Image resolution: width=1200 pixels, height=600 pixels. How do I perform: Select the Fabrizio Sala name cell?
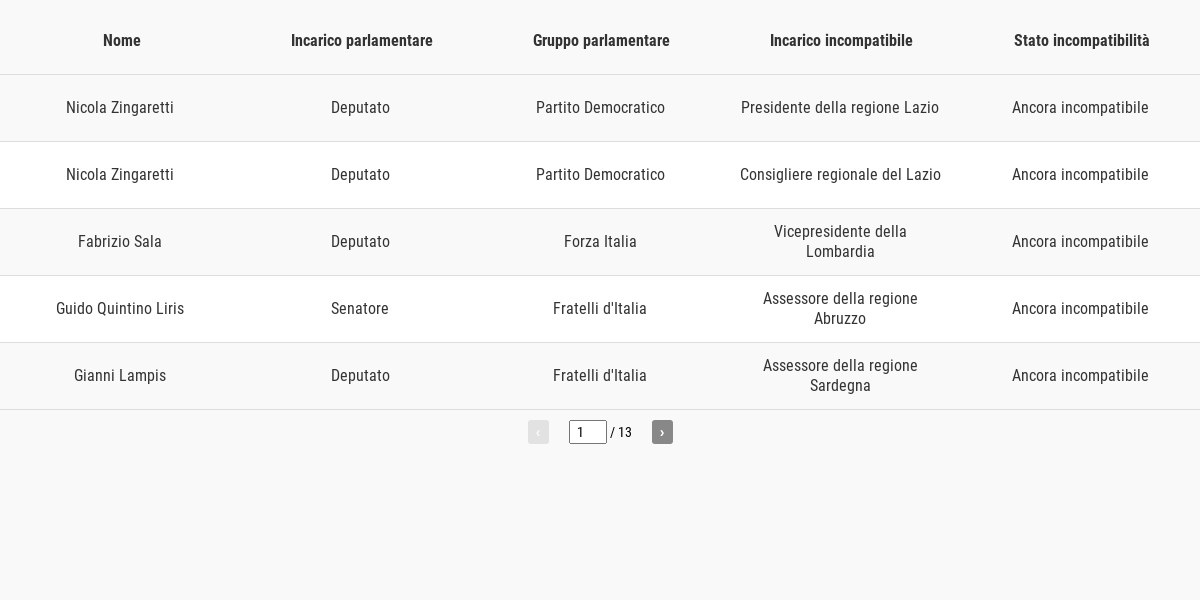120,242
